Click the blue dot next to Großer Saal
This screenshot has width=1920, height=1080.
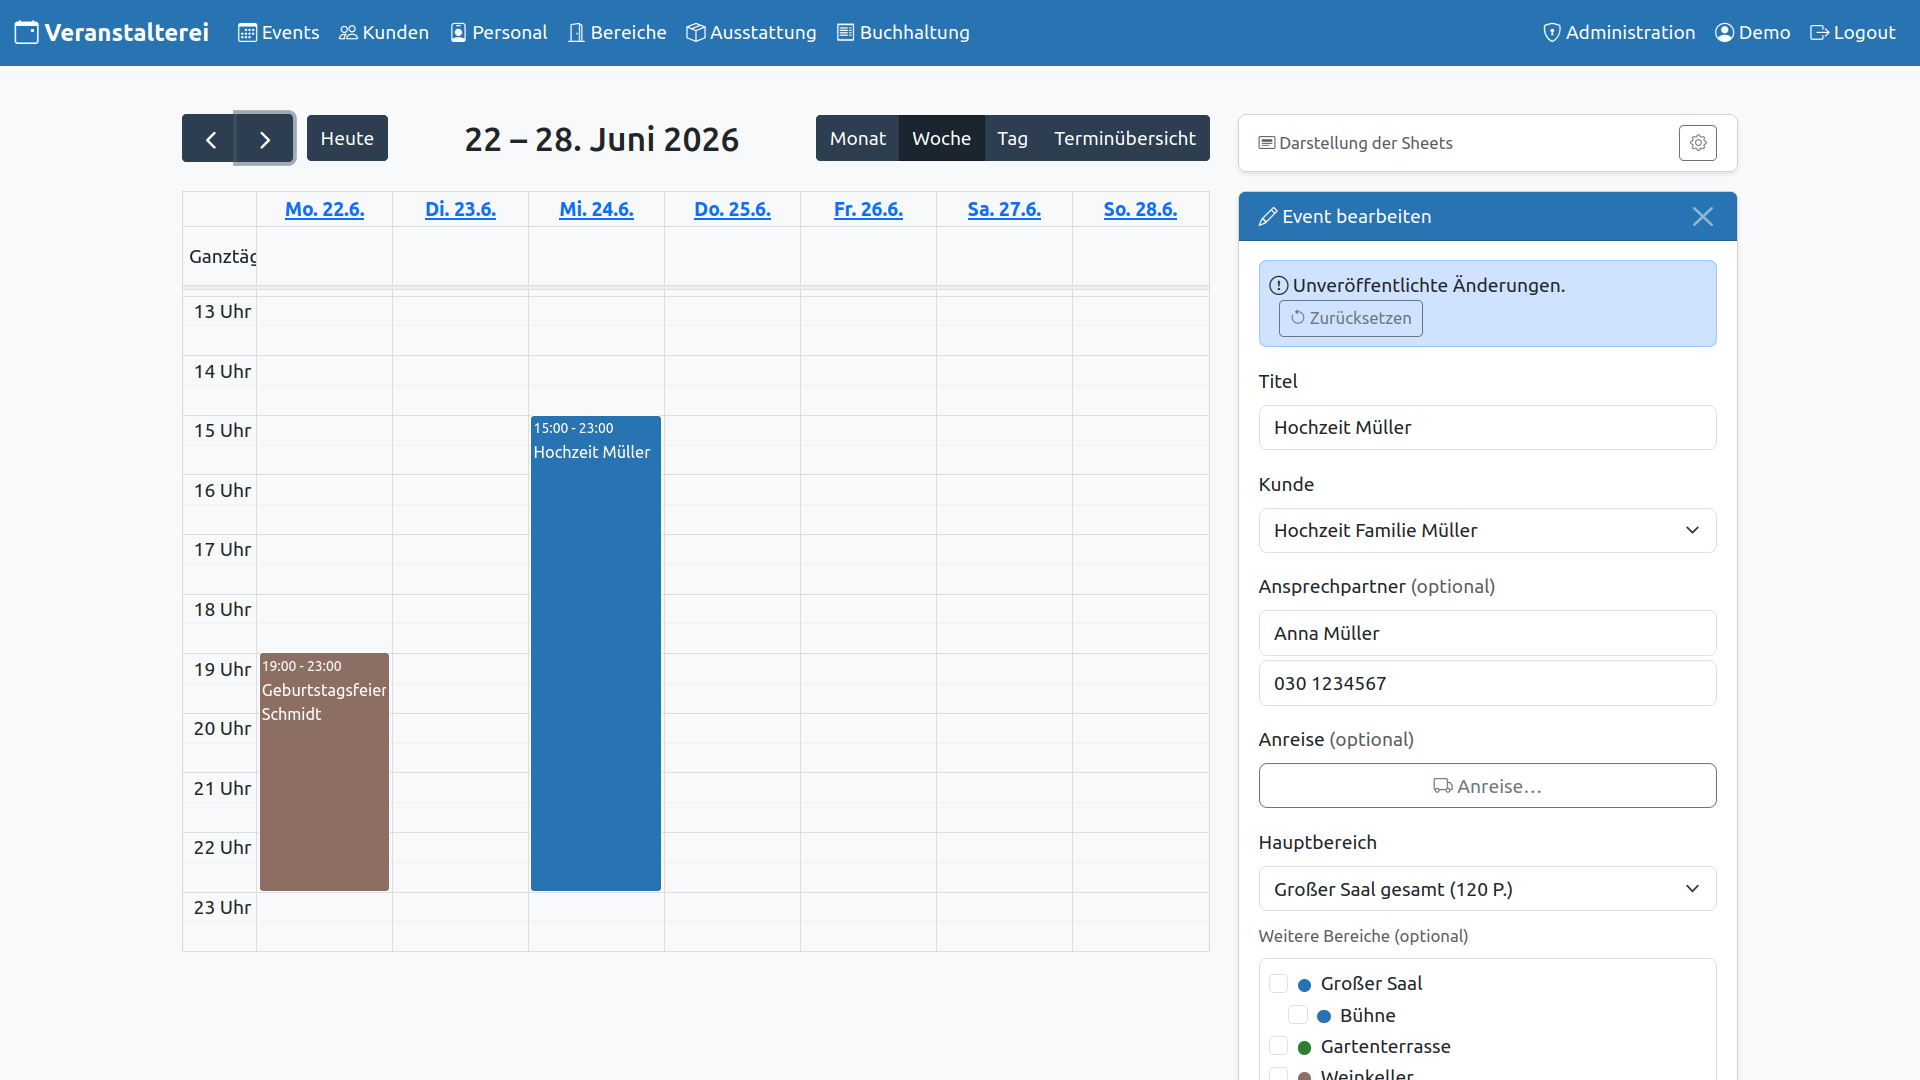pyautogui.click(x=1304, y=985)
